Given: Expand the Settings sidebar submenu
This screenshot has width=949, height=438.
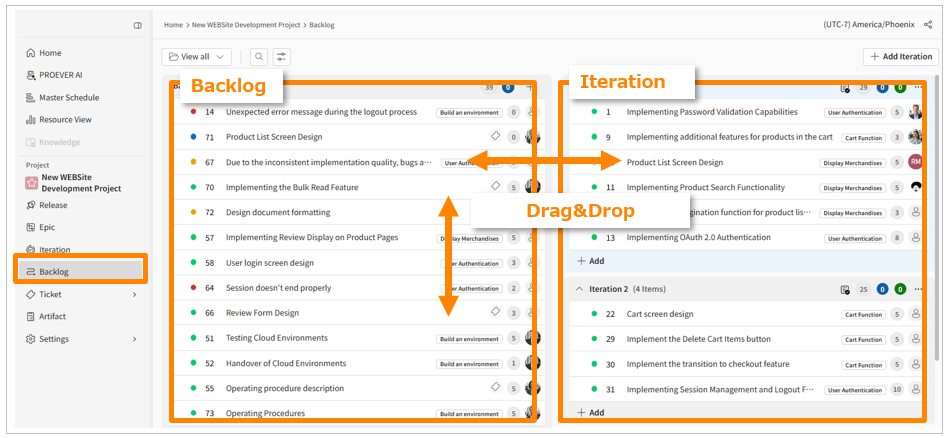Looking at the screenshot, I should click(134, 339).
